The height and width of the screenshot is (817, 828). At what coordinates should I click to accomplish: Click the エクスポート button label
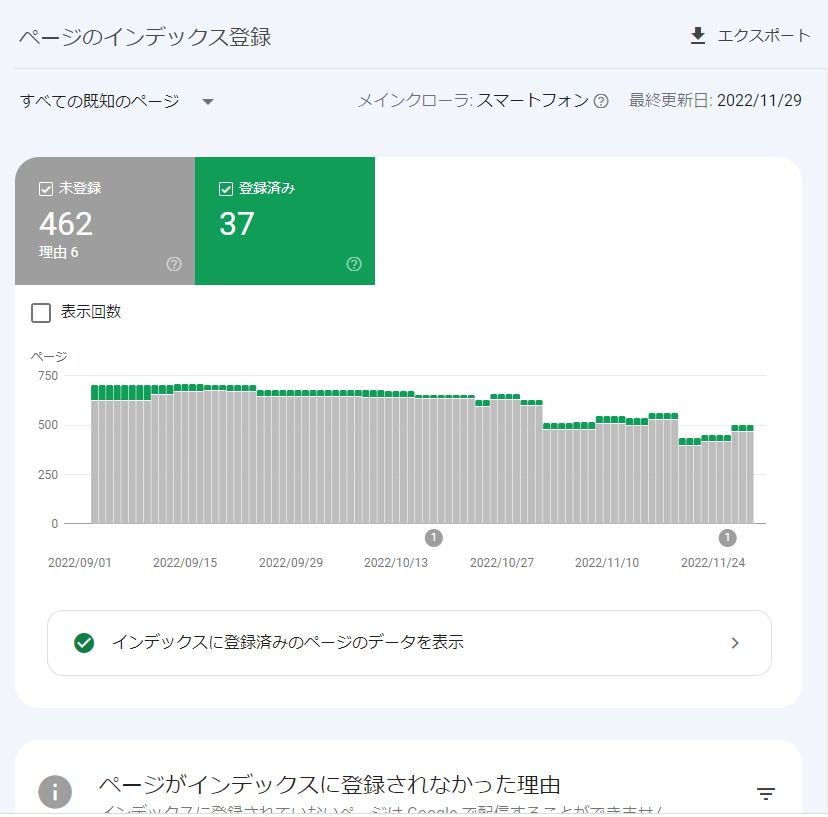click(764, 36)
